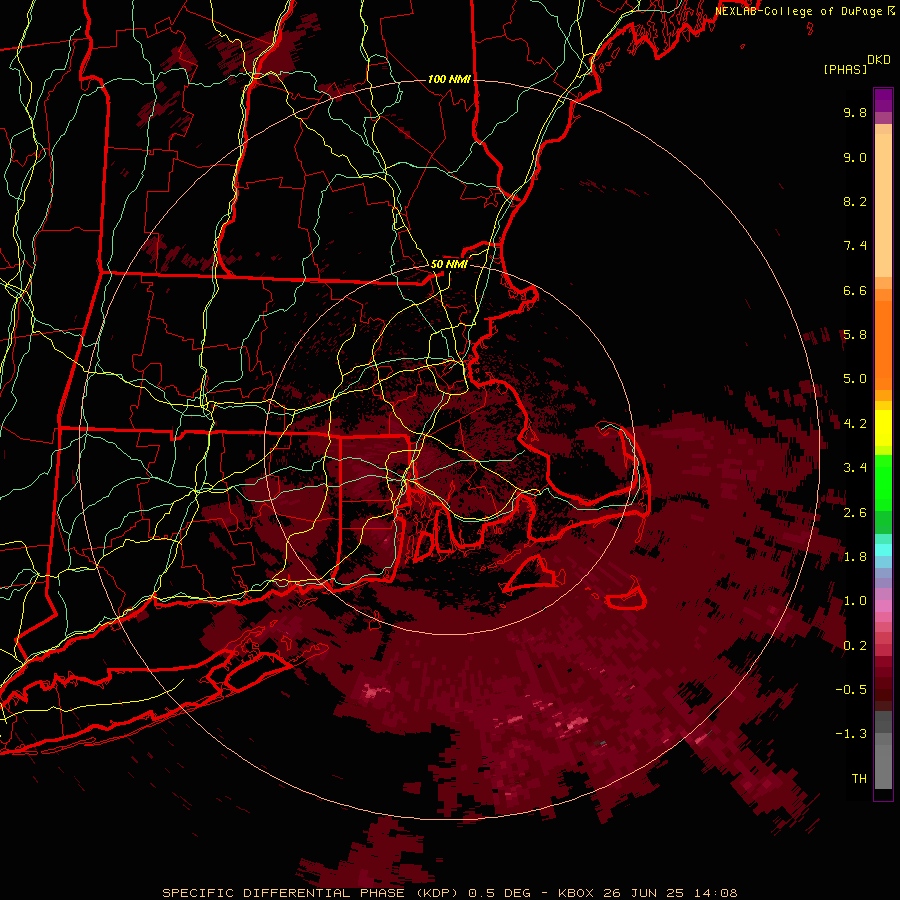The width and height of the screenshot is (900, 900).
Task: Click the 9.8 value on the scale
Action: click(x=855, y=112)
